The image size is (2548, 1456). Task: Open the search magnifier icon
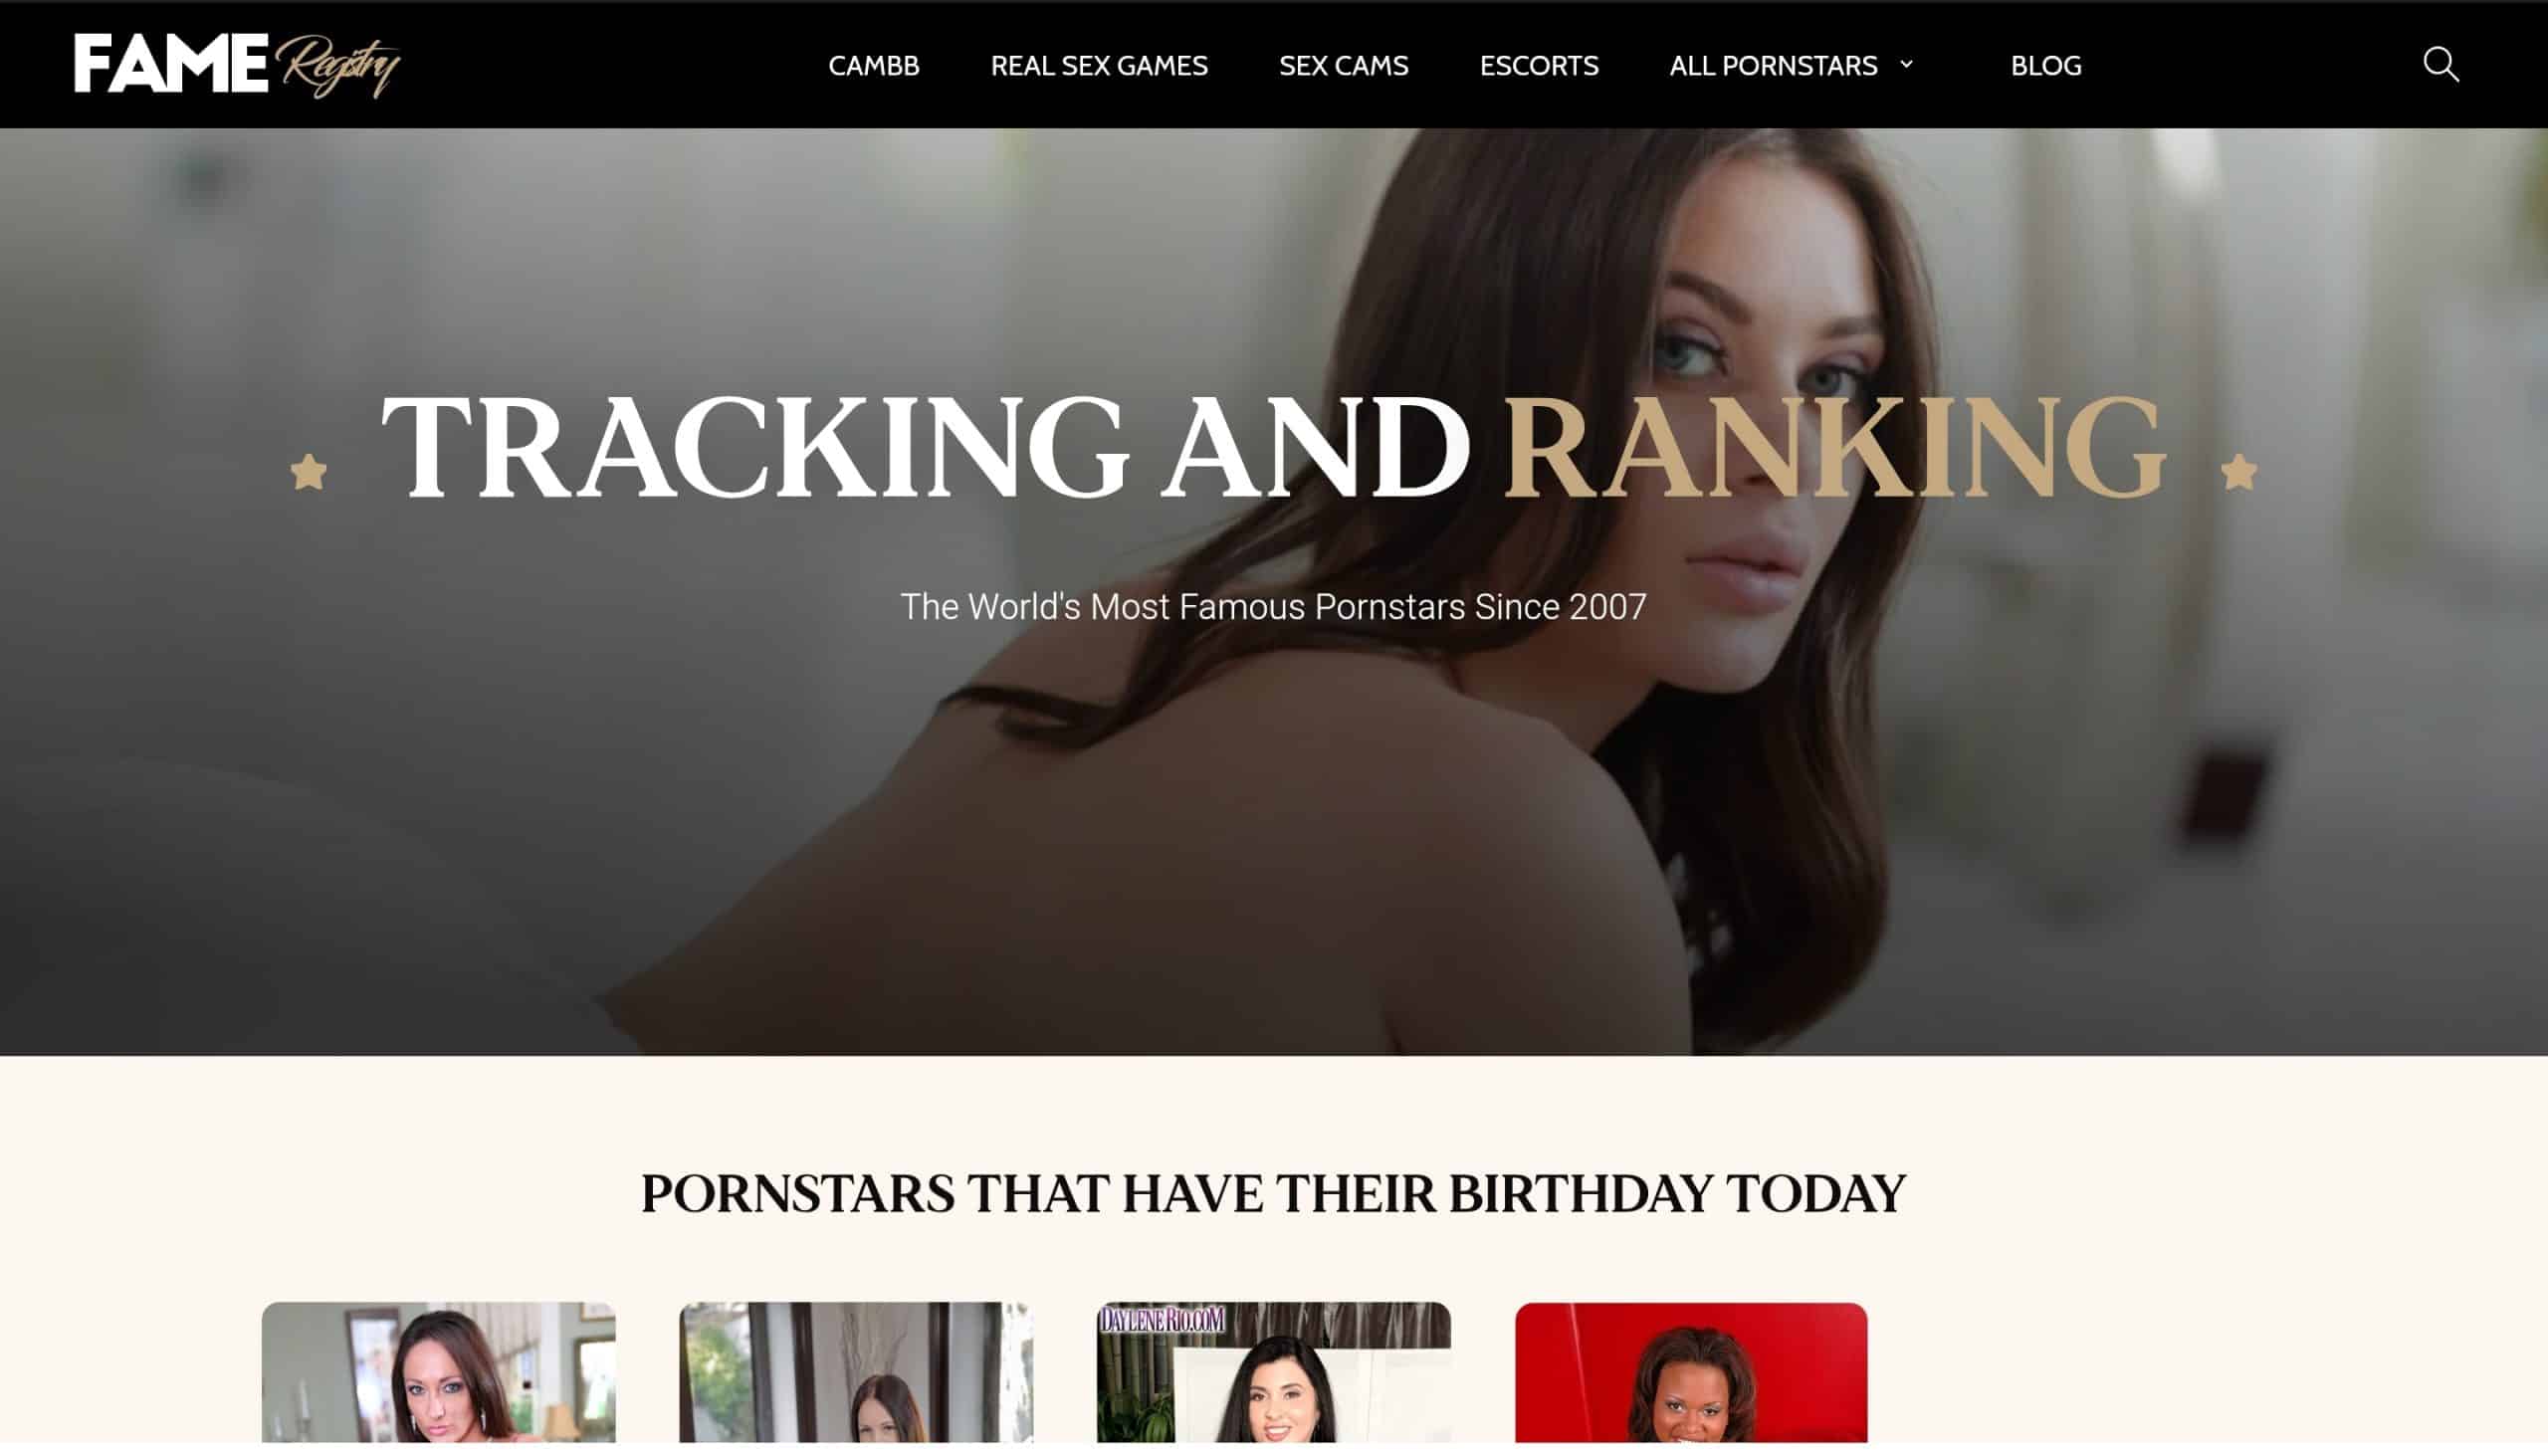click(2440, 65)
